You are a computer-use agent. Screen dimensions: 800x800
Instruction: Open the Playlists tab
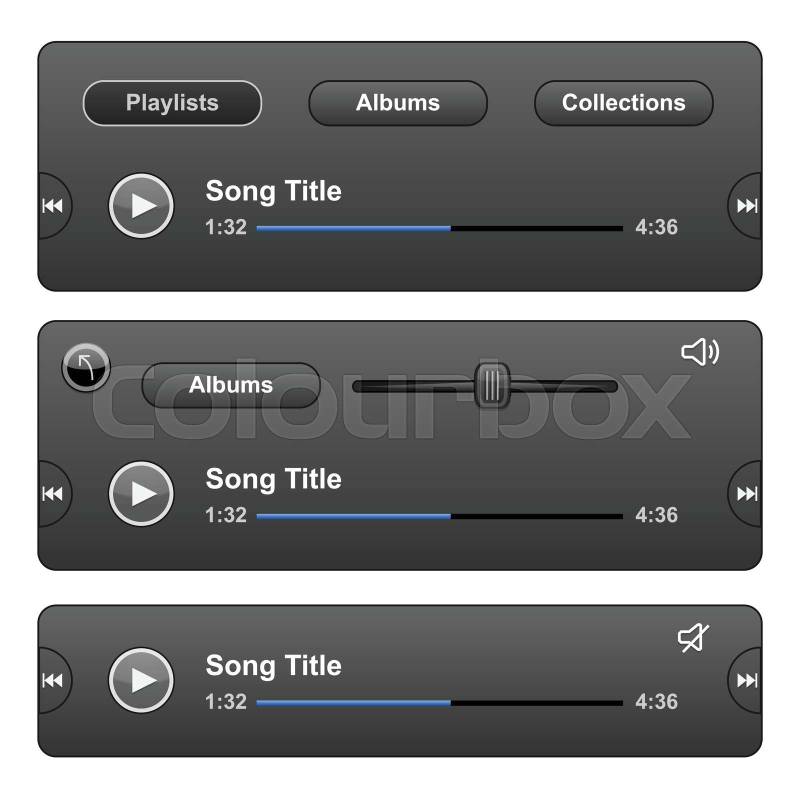click(x=172, y=103)
